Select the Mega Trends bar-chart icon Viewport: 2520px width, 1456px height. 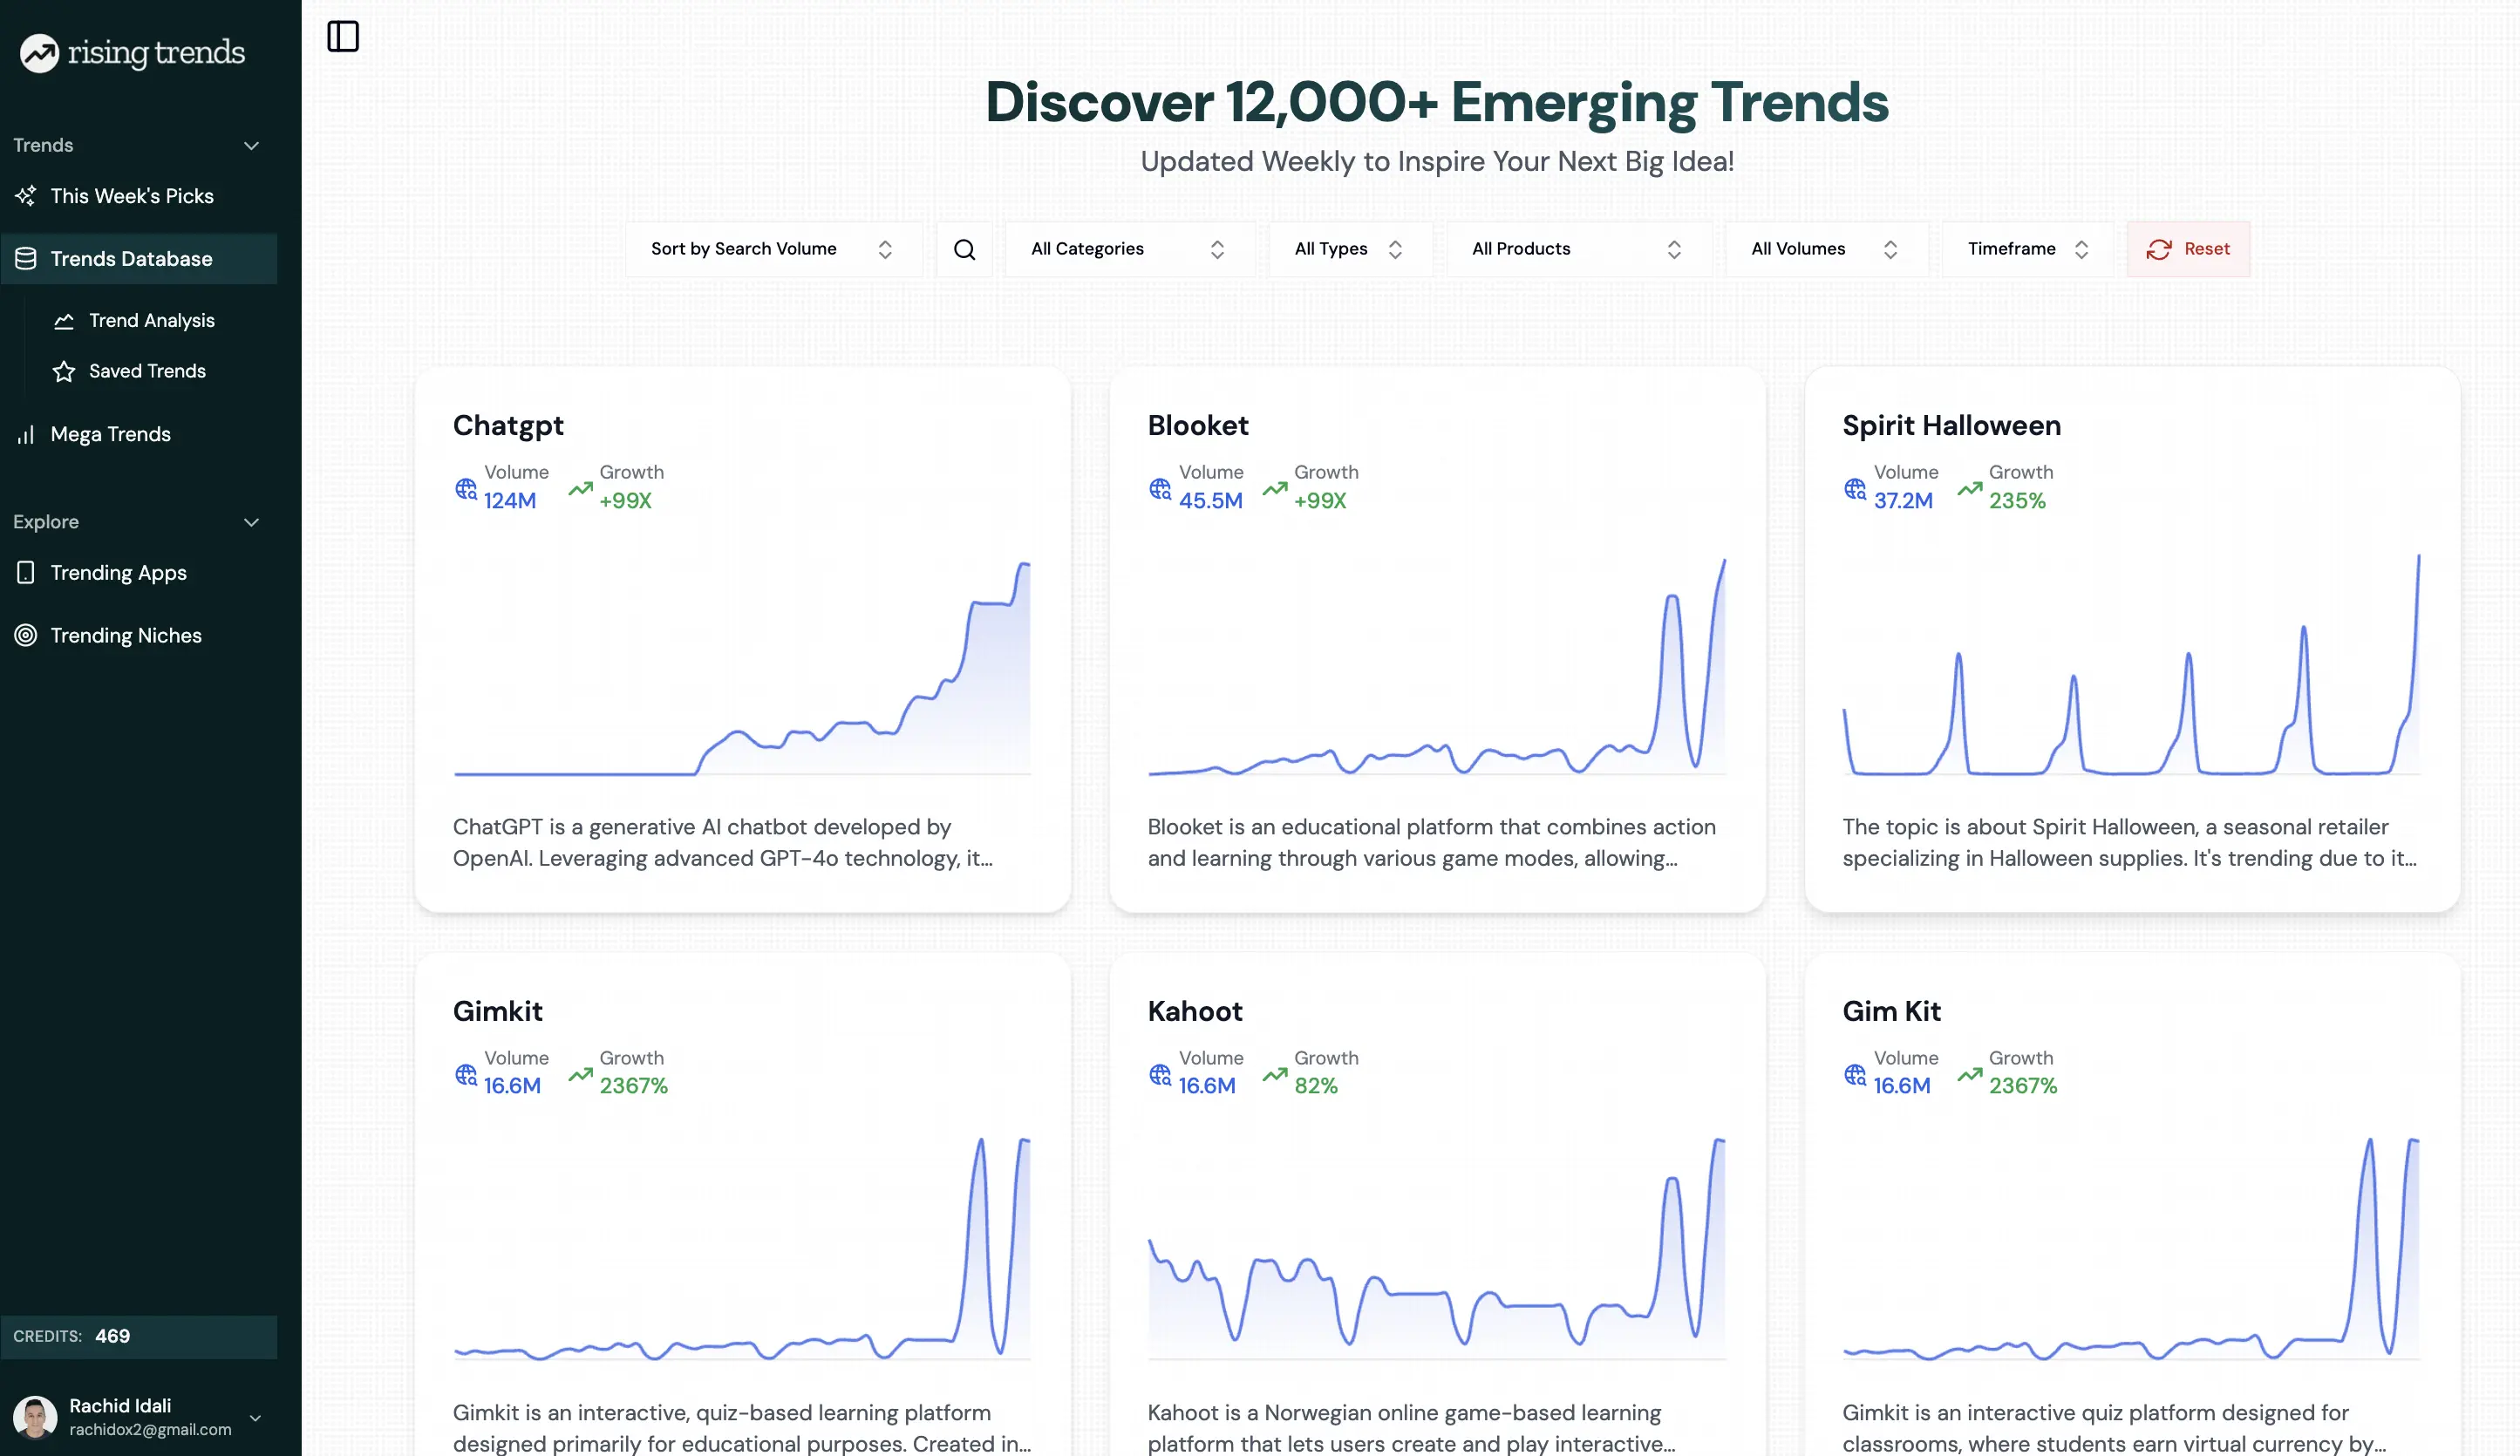click(x=26, y=434)
